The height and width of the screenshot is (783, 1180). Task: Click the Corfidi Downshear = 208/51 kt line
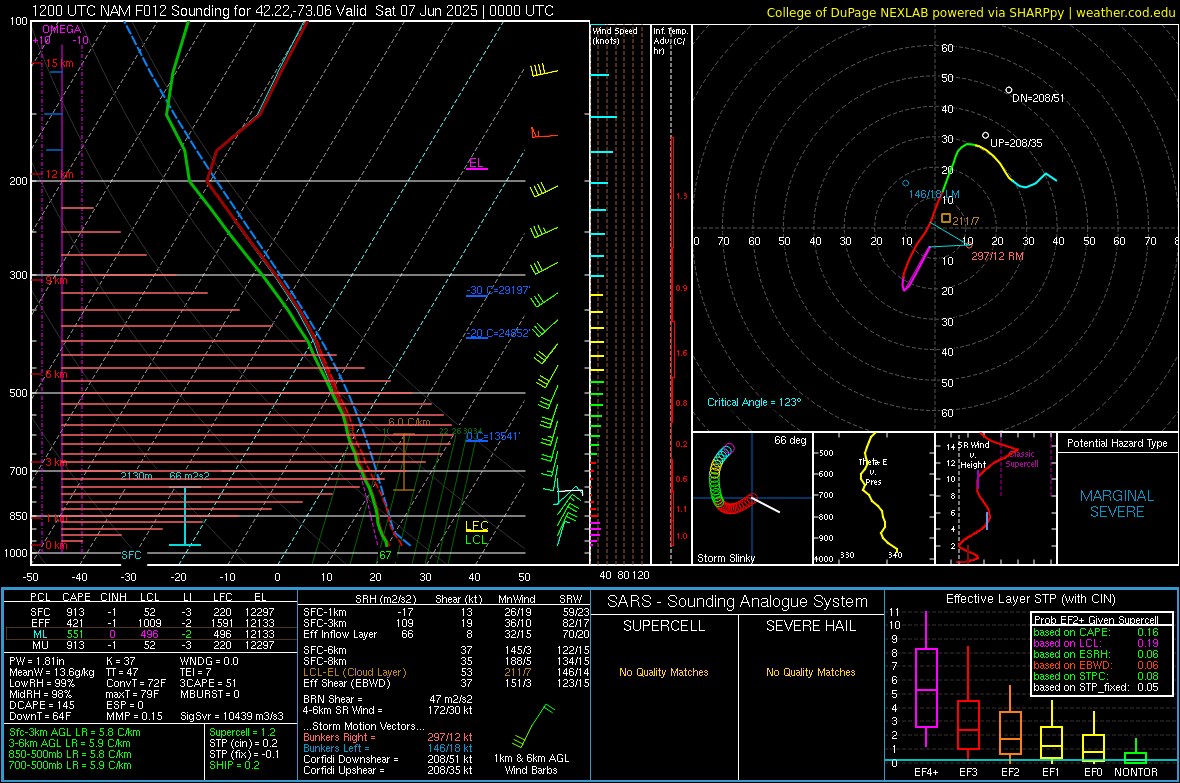point(388,759)
